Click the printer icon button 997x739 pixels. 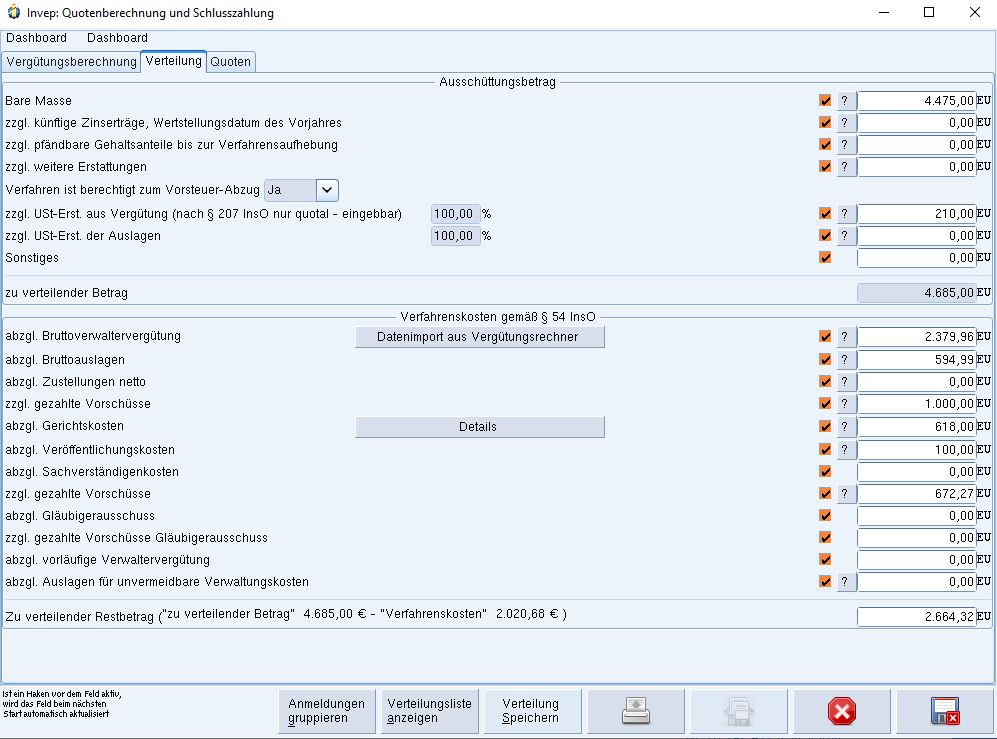coord(635,711)
